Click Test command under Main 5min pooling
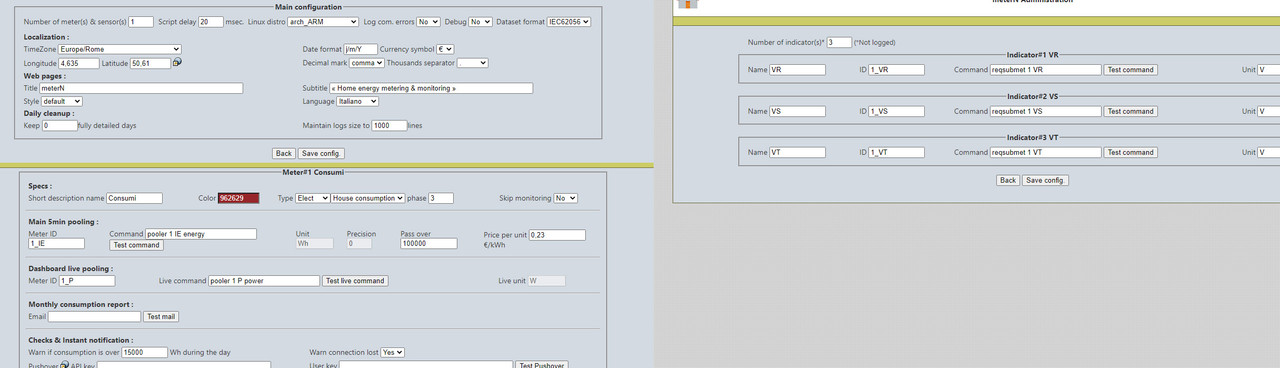The height and width of the screenshot is (368, 1280). pos(136,245)
